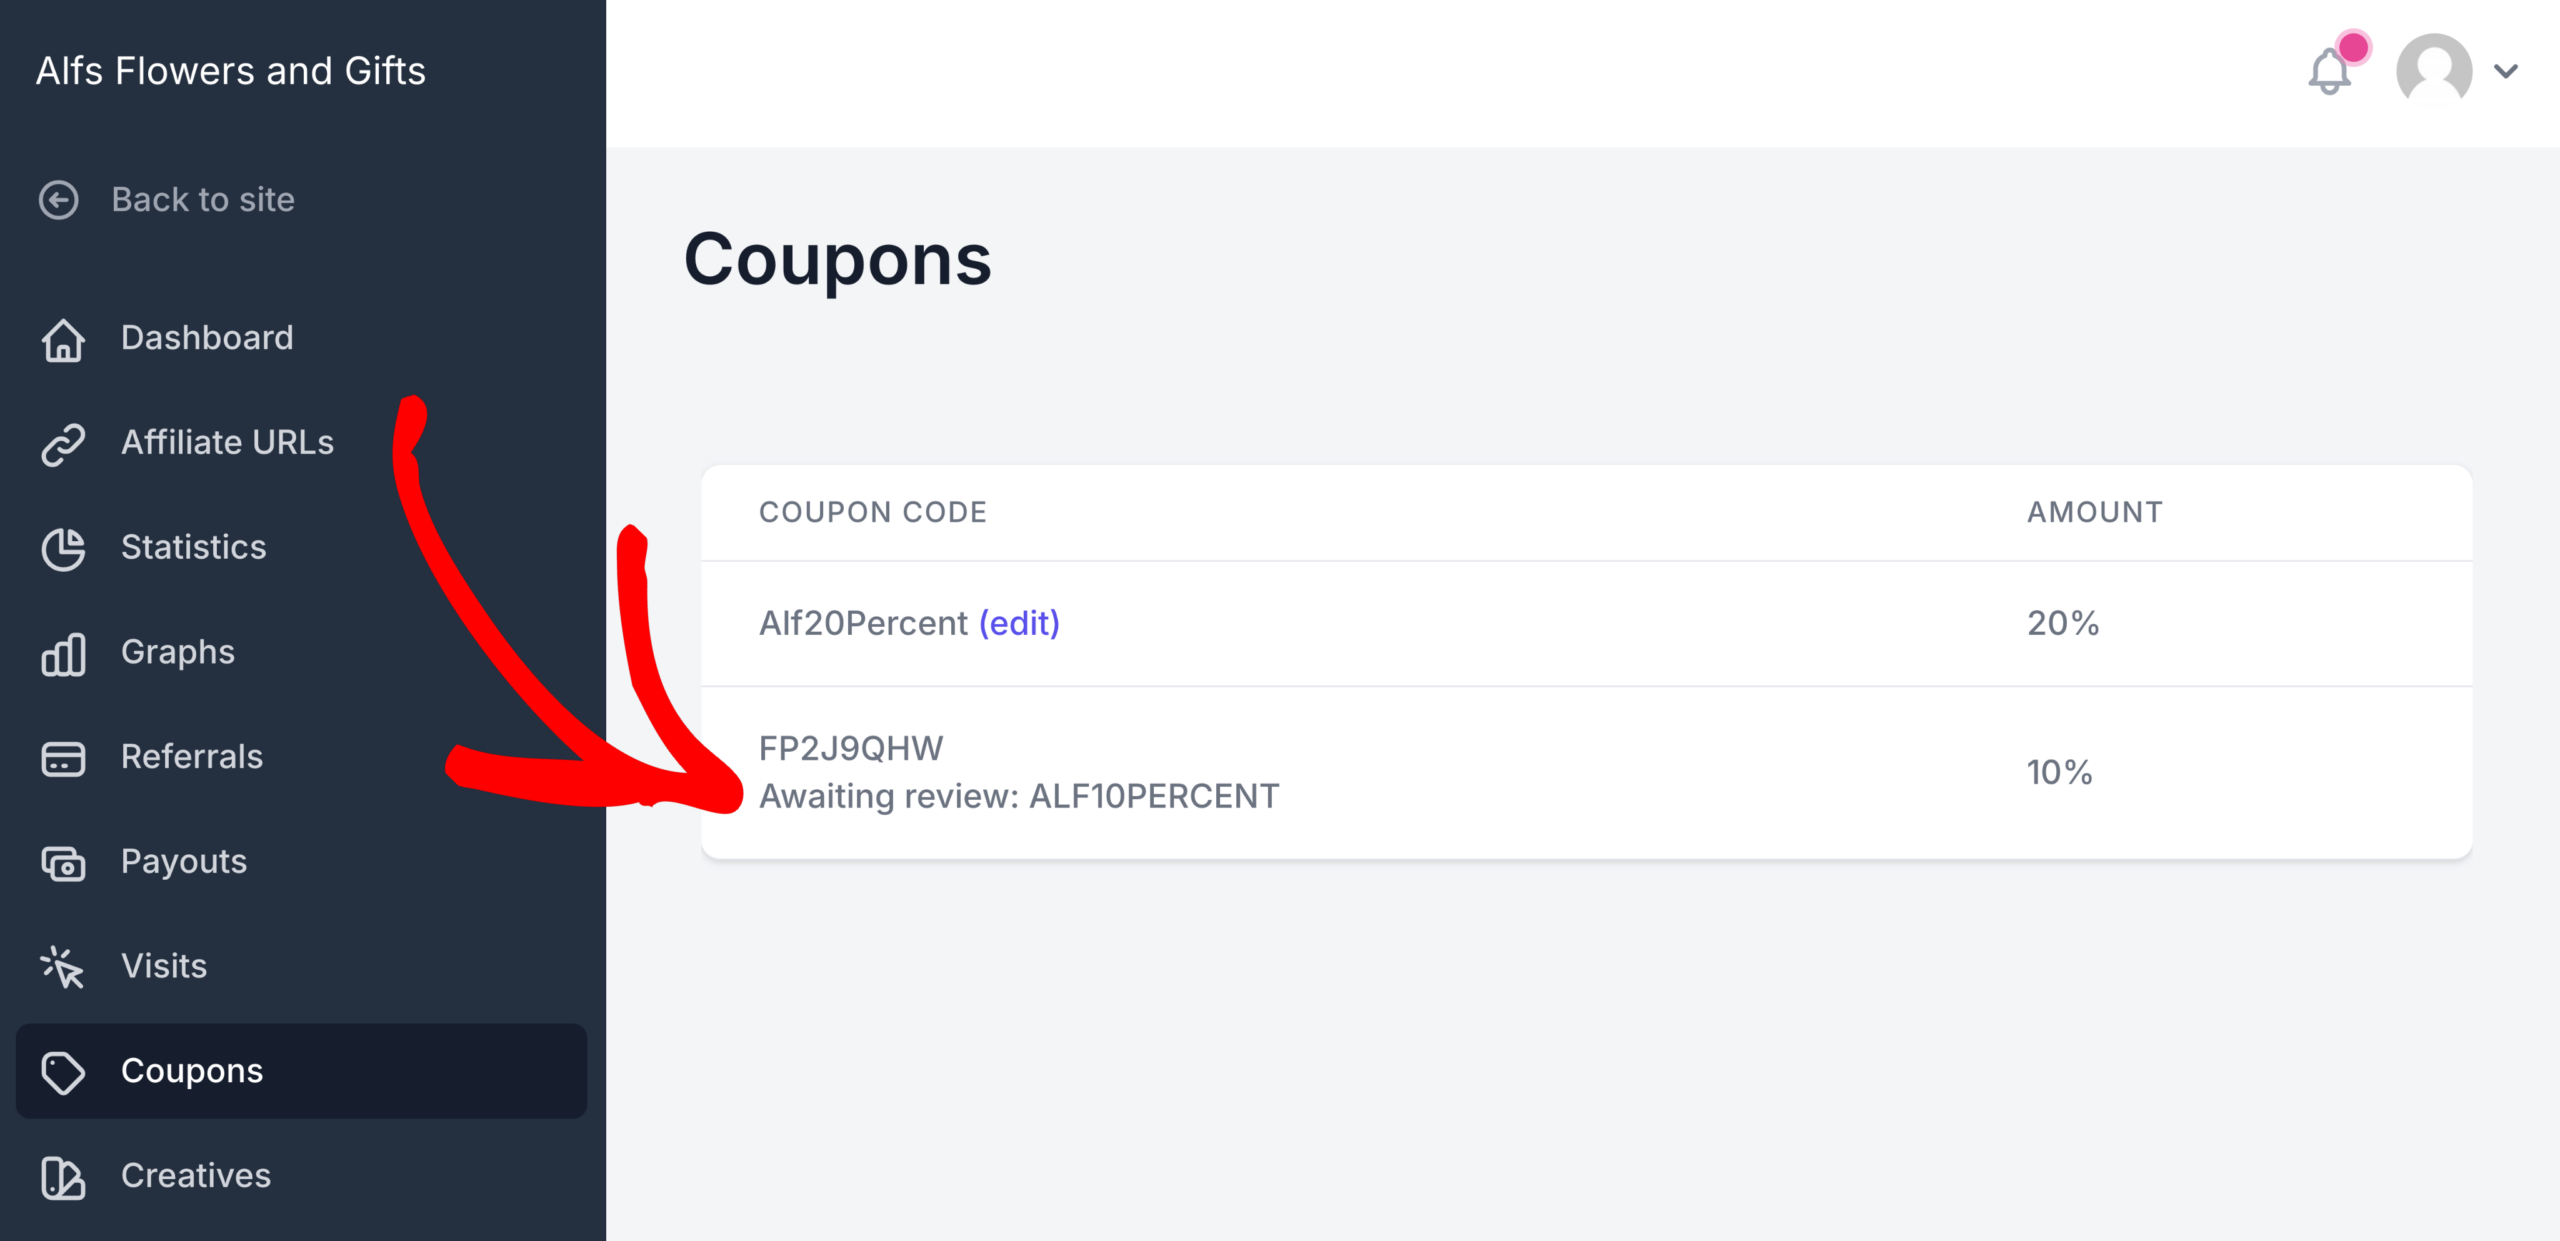Select the Graphs bar chart icon
The image size is (2560, 1241).
[x=62, y=655]
